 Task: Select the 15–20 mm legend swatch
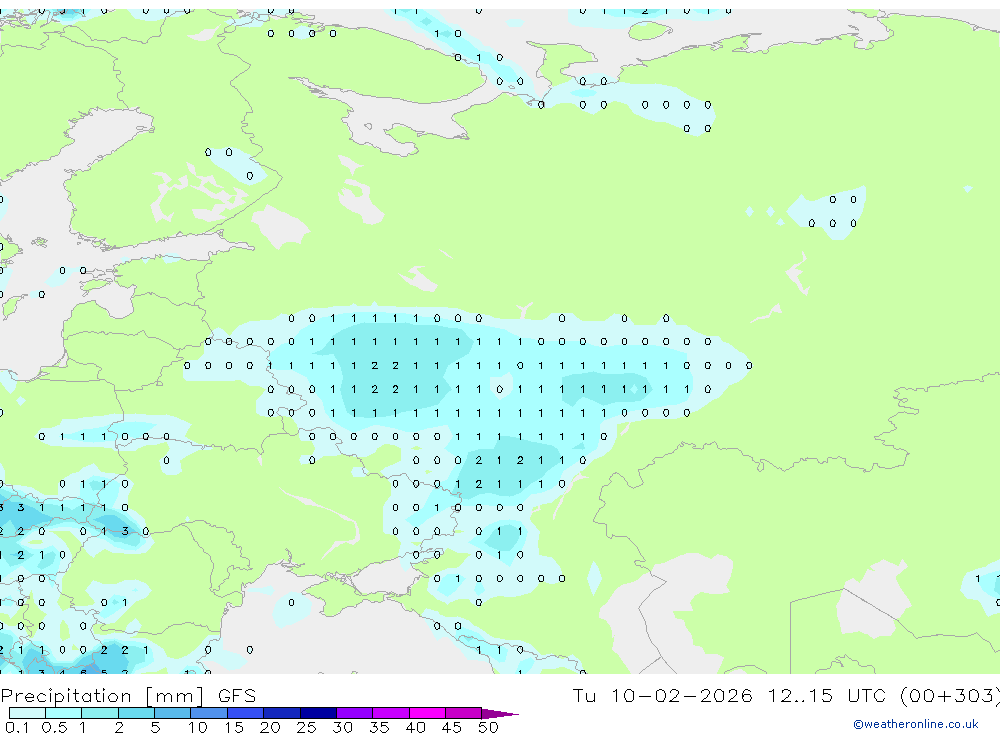(246, 713)
